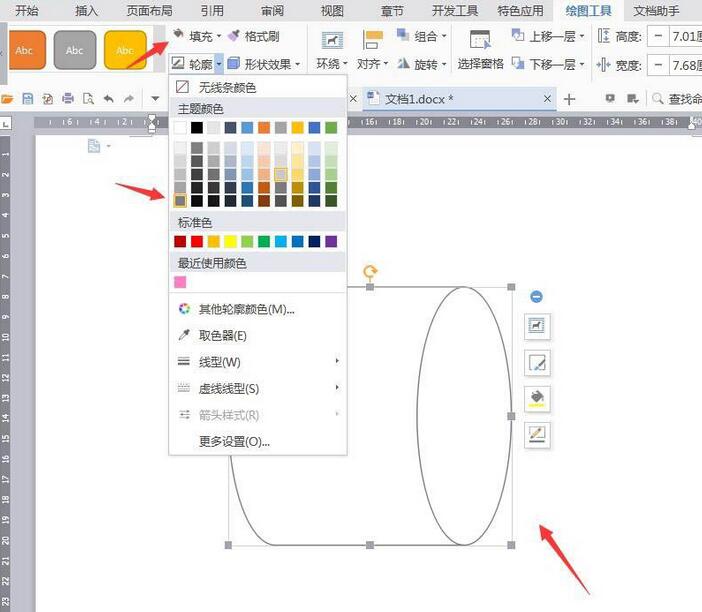
Task: Click the Outline (轮廓) button
Action: [x=192, y=64]
